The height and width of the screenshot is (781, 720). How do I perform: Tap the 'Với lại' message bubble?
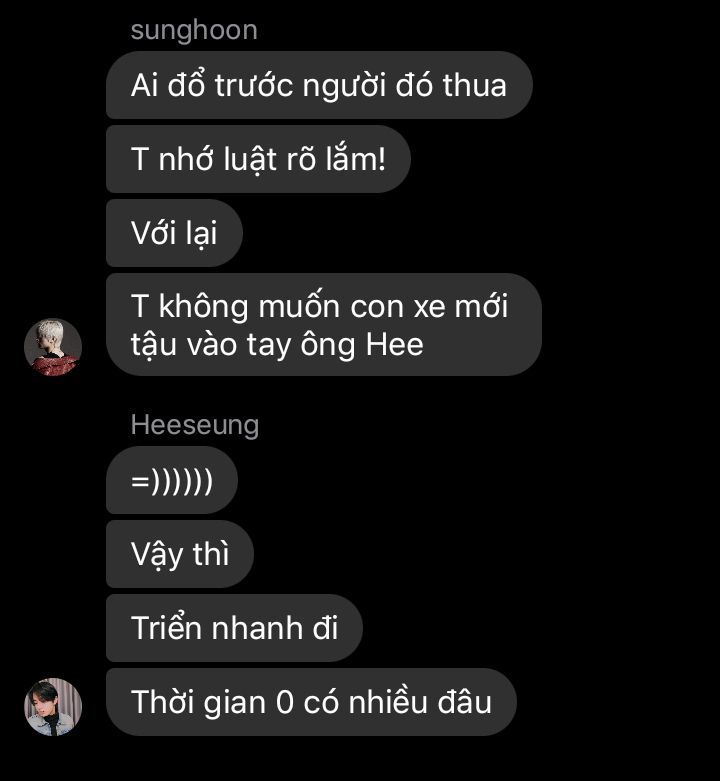coord(174,233)
